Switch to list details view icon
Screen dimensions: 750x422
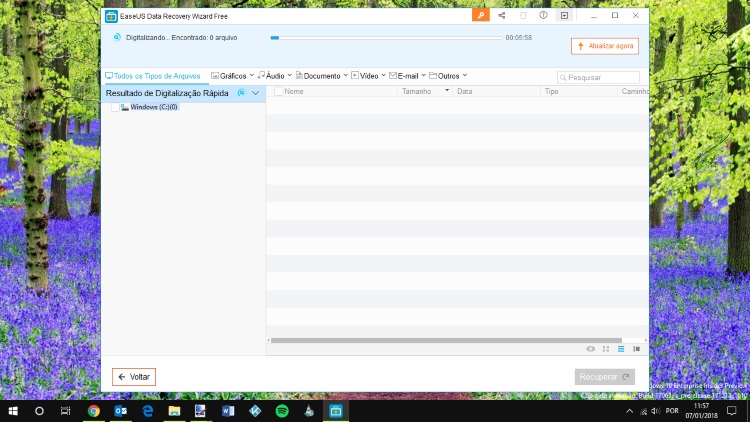tap(621, 349)
